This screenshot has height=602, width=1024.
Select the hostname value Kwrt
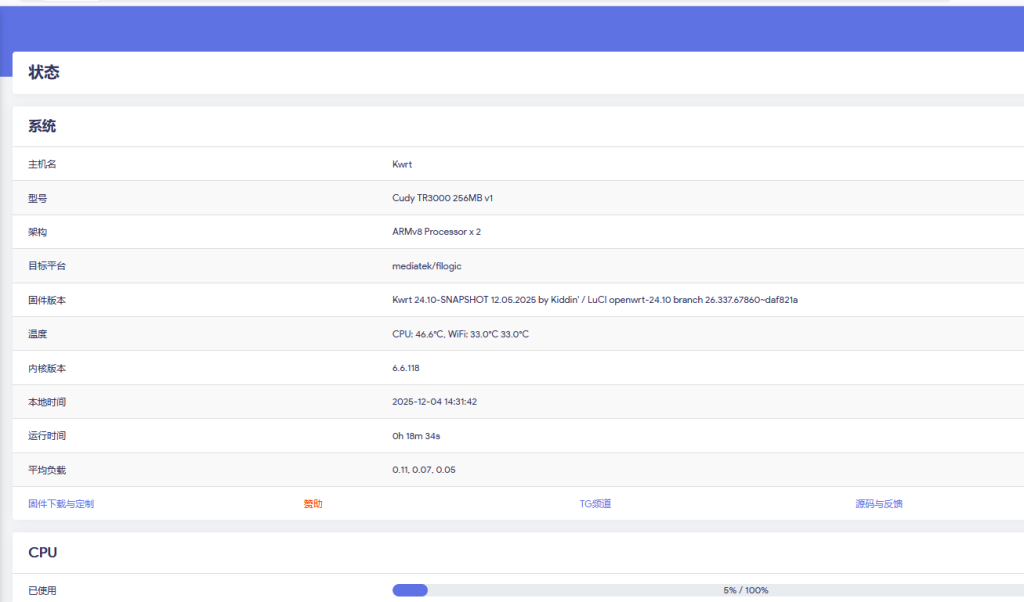point(402,164)
